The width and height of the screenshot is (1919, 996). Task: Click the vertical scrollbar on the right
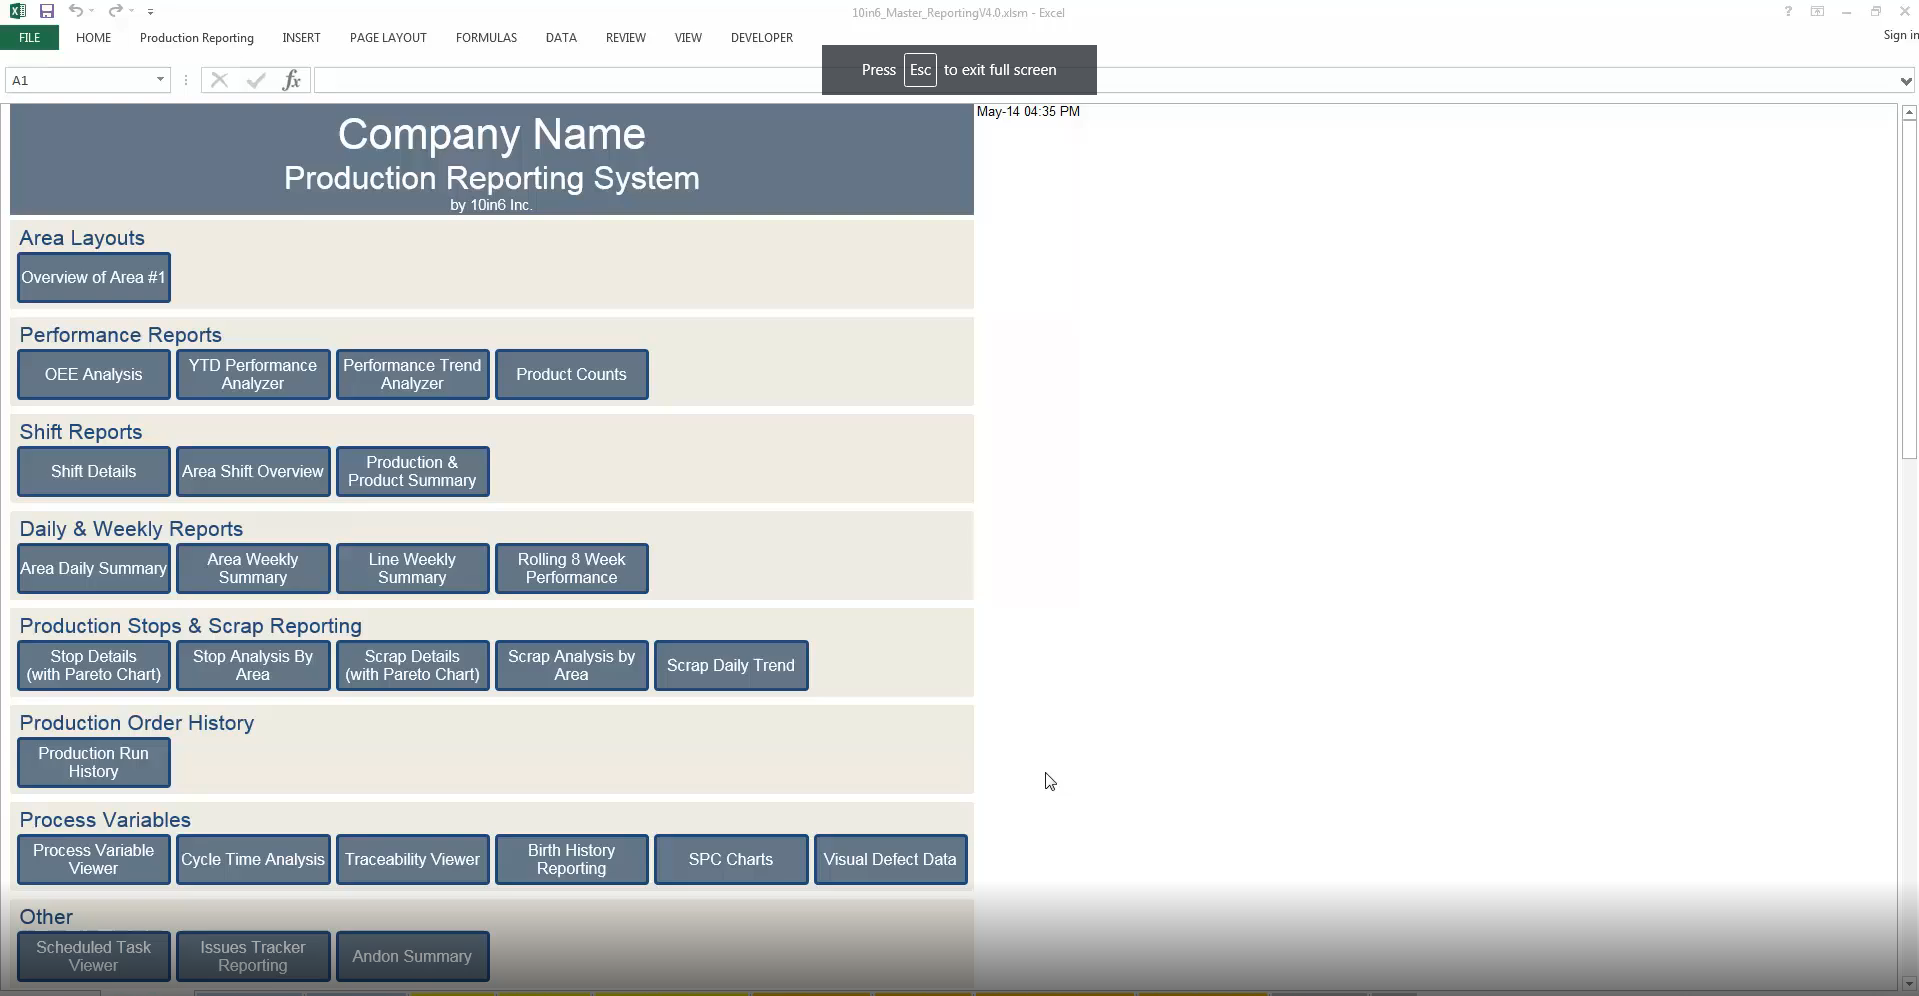1910,290
